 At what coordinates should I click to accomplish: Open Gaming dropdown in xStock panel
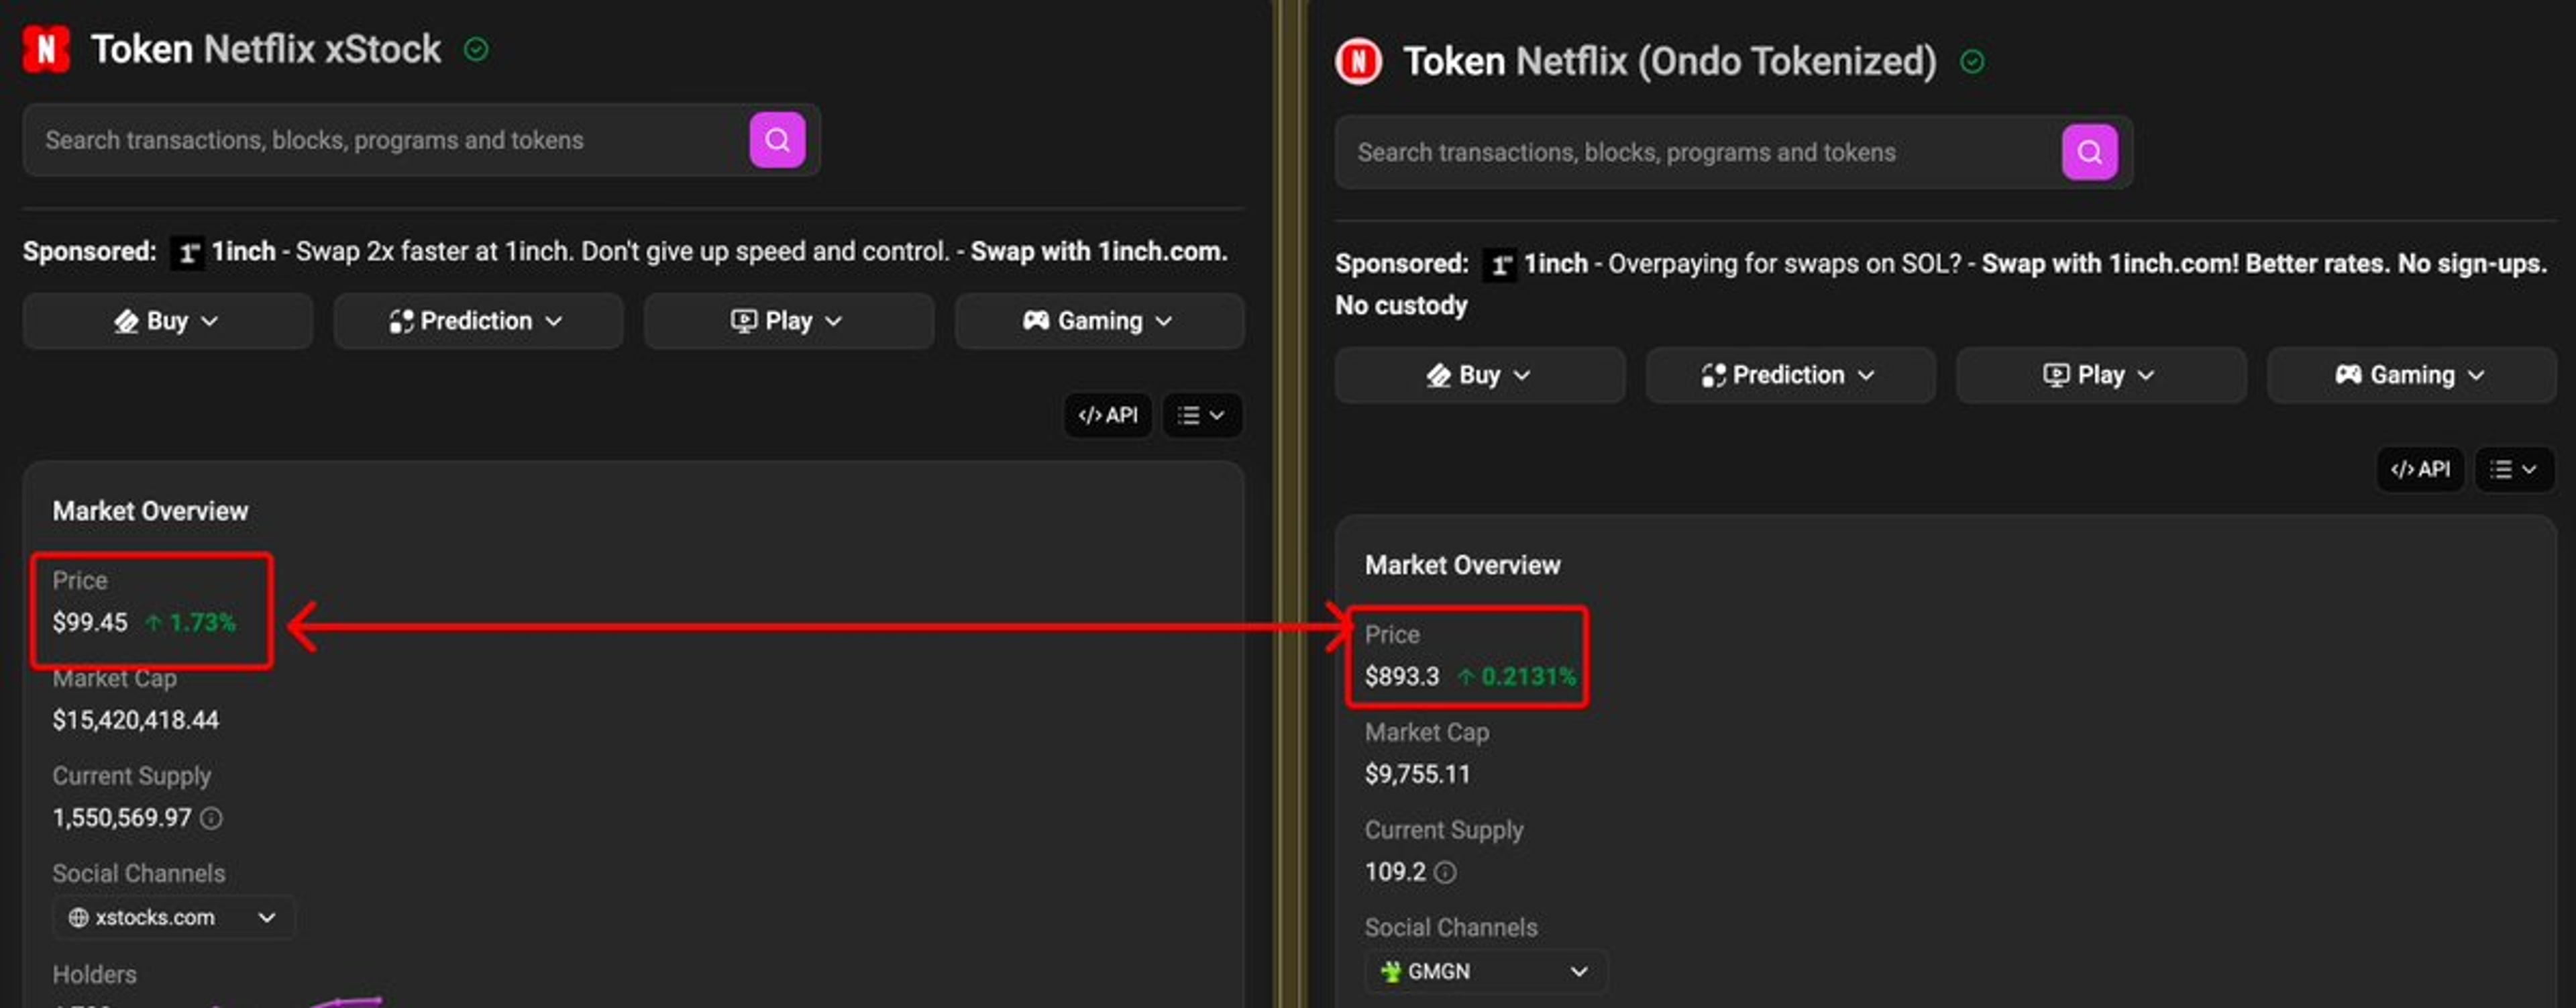pyautogui.click(x=1099, y=321)
